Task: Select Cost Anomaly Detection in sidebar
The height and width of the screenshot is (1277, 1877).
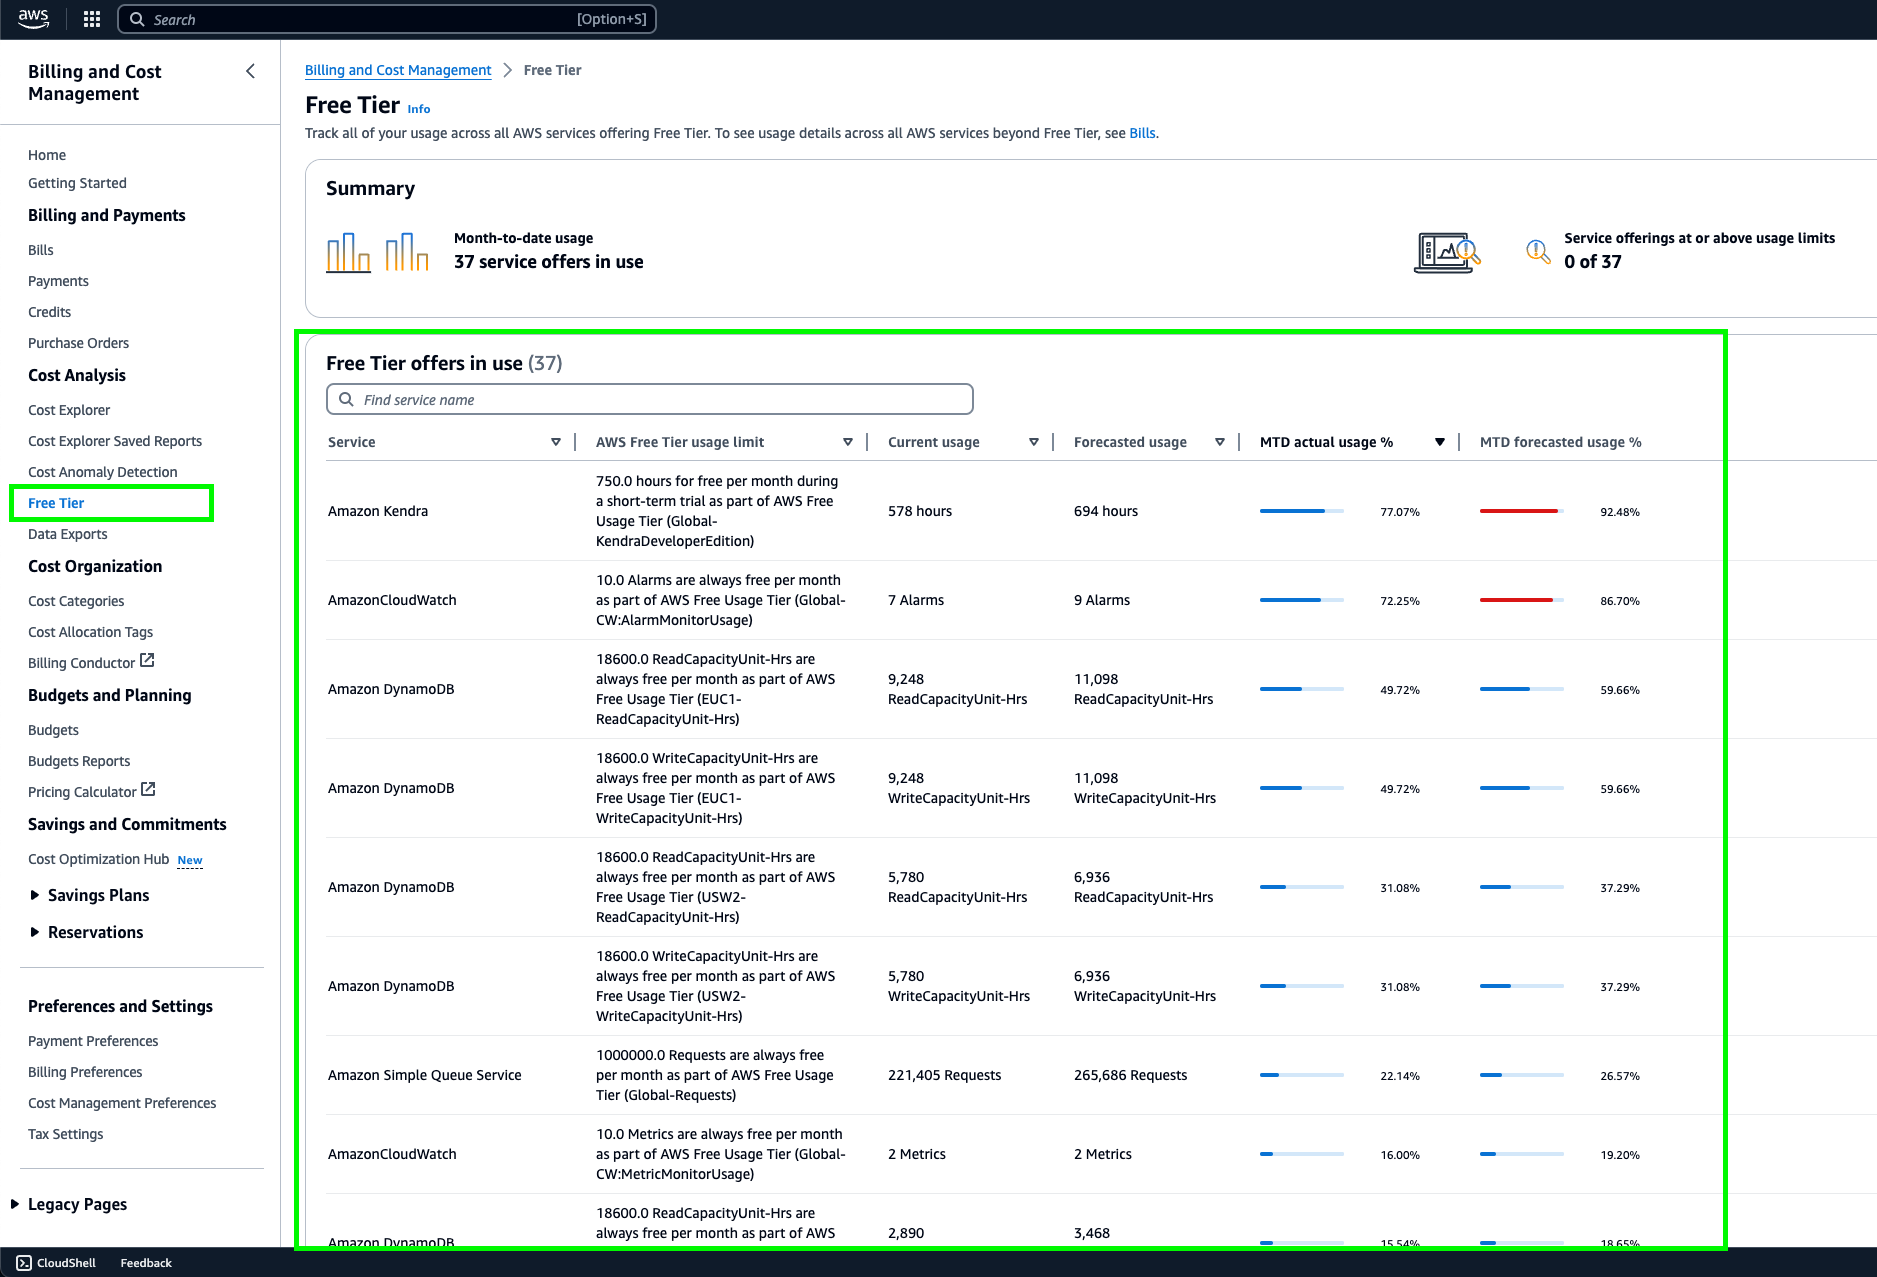Action: 102,471
